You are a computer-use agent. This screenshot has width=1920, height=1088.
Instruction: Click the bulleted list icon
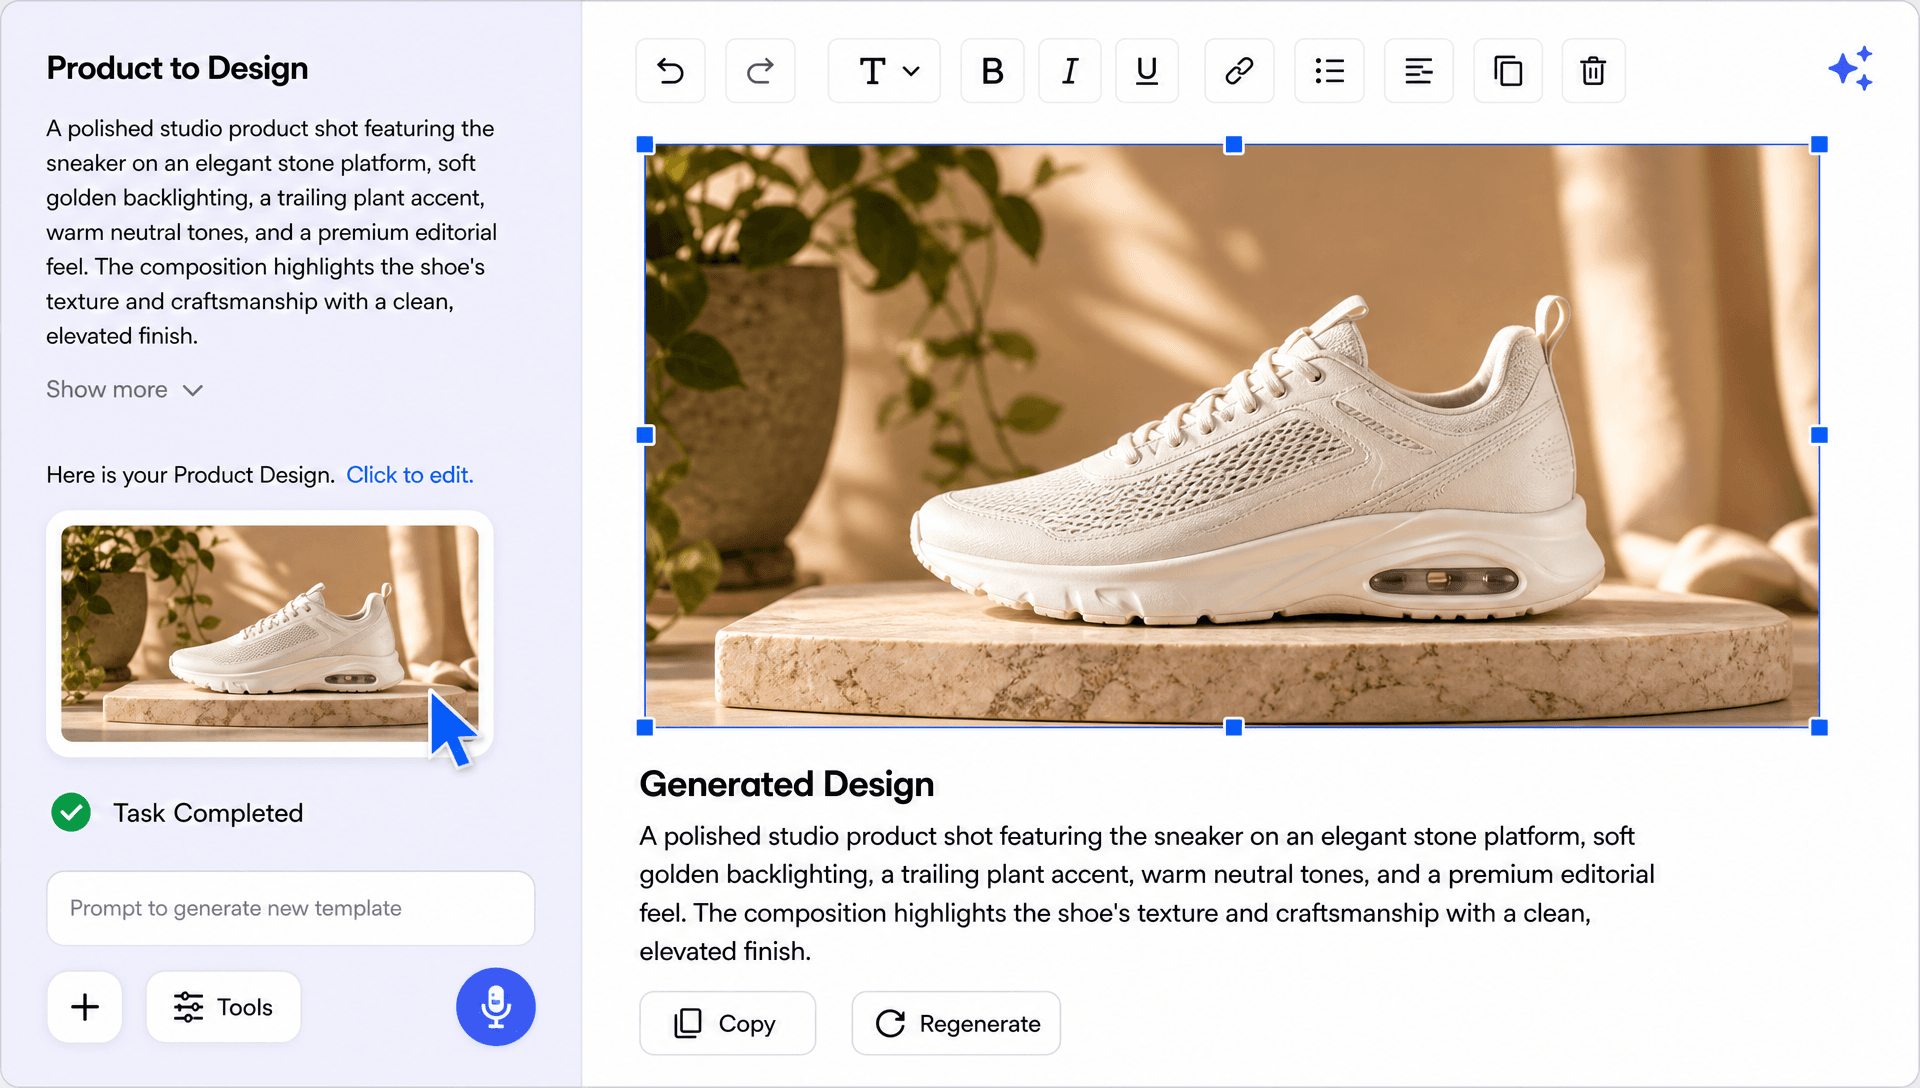click(1329, 71)
